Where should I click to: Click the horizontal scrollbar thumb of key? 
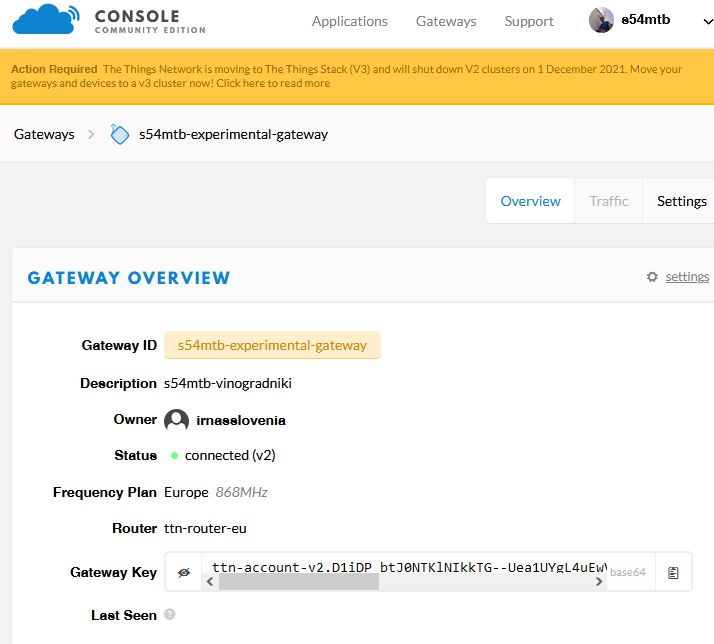(x=299, y=582)
